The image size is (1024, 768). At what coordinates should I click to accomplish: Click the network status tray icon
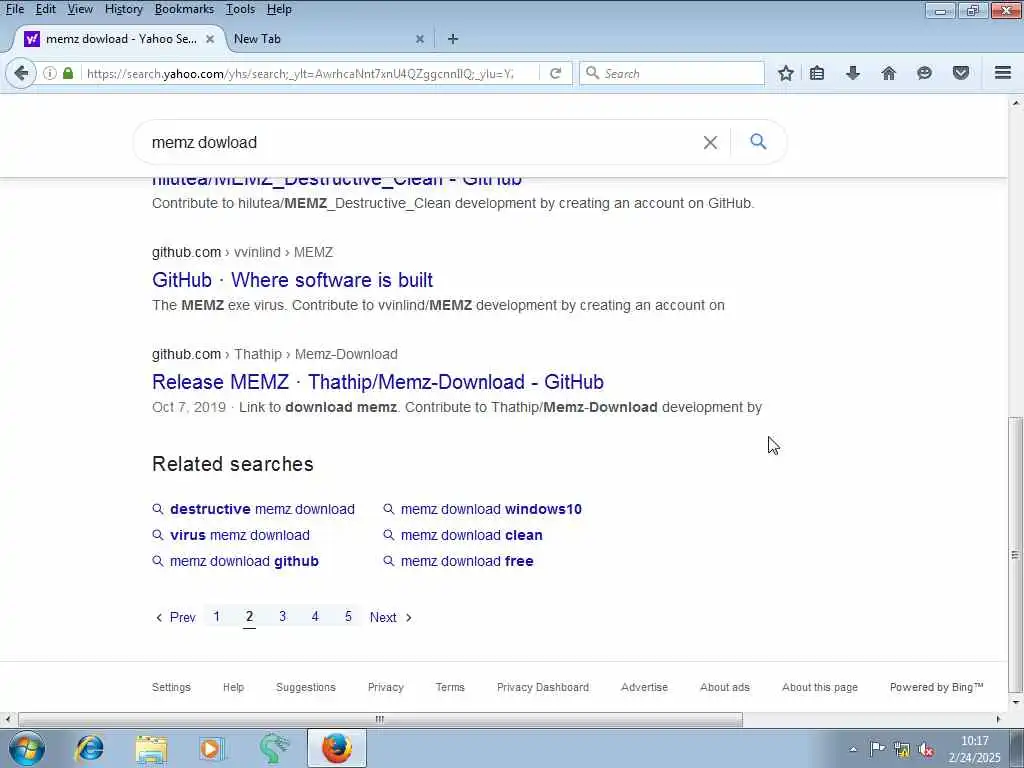click(x=902, y=749)
